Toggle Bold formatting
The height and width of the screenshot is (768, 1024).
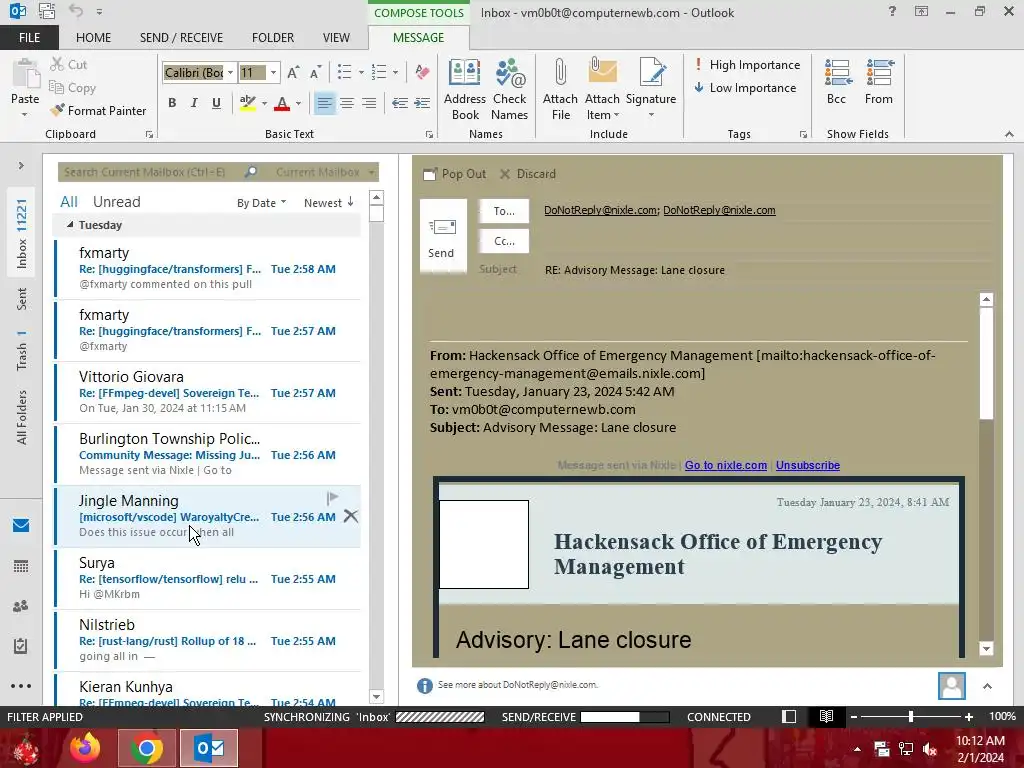(172, 103)
